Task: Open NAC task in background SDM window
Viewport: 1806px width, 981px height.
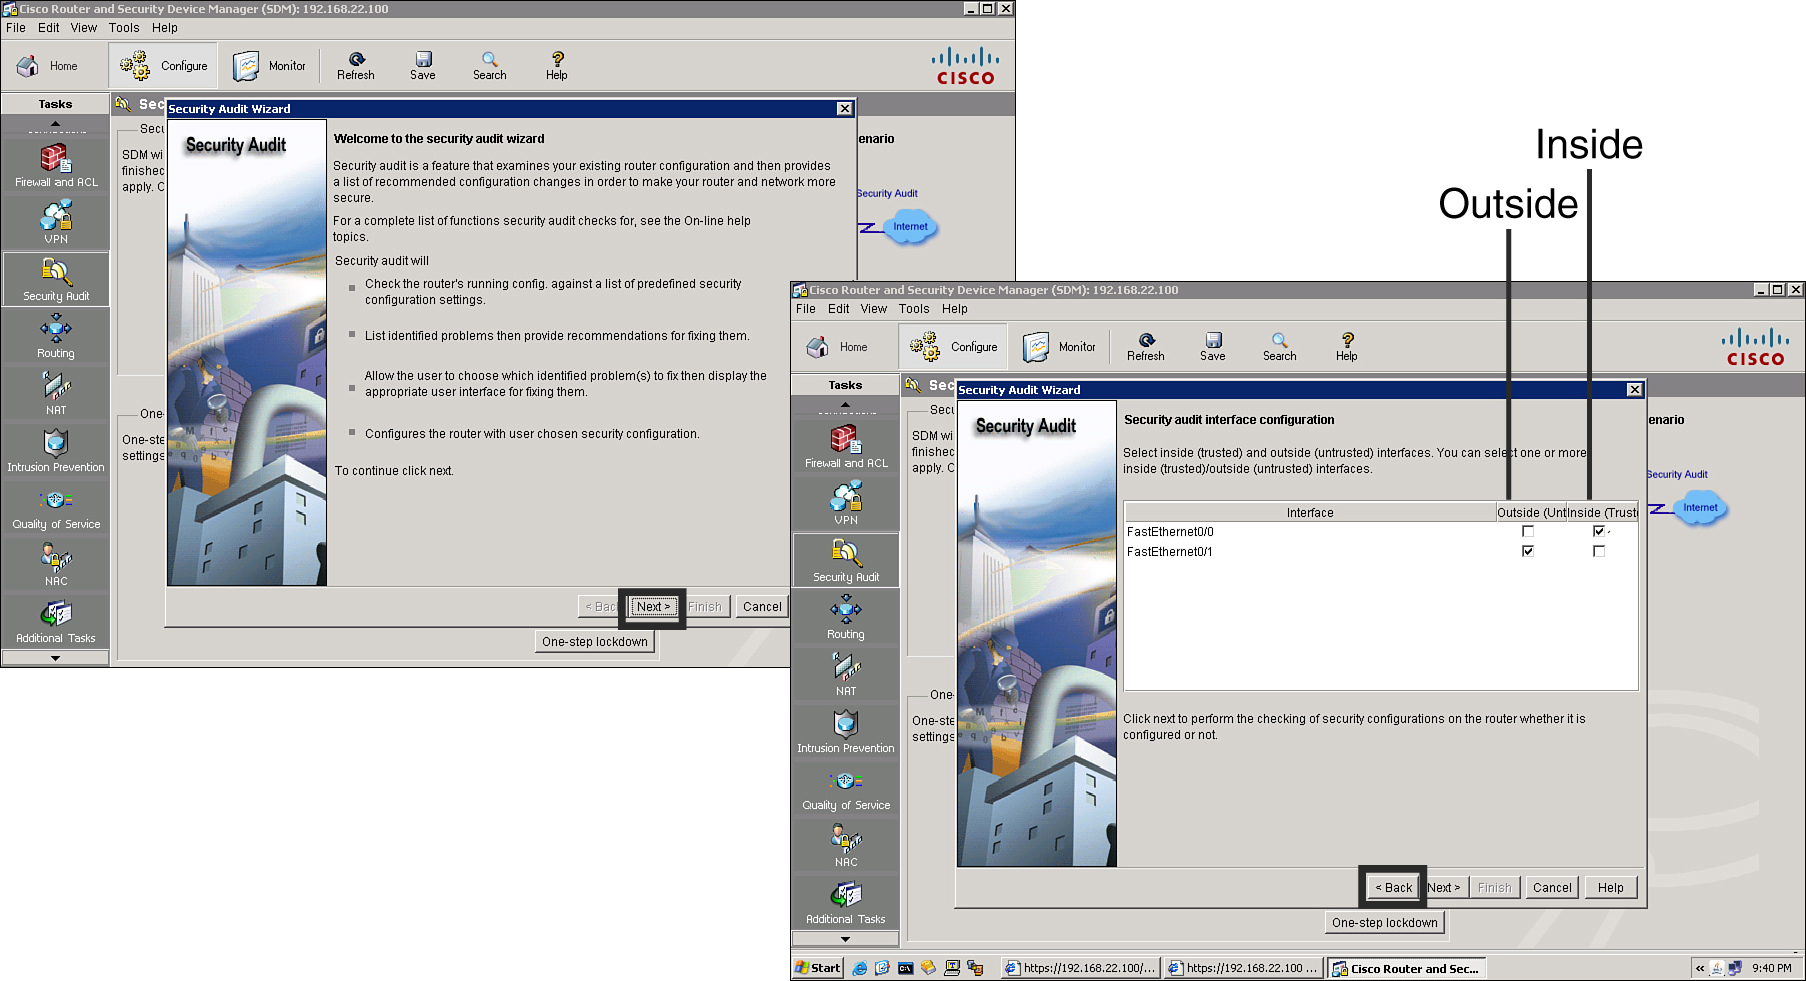Action: [x=56, y=564]
